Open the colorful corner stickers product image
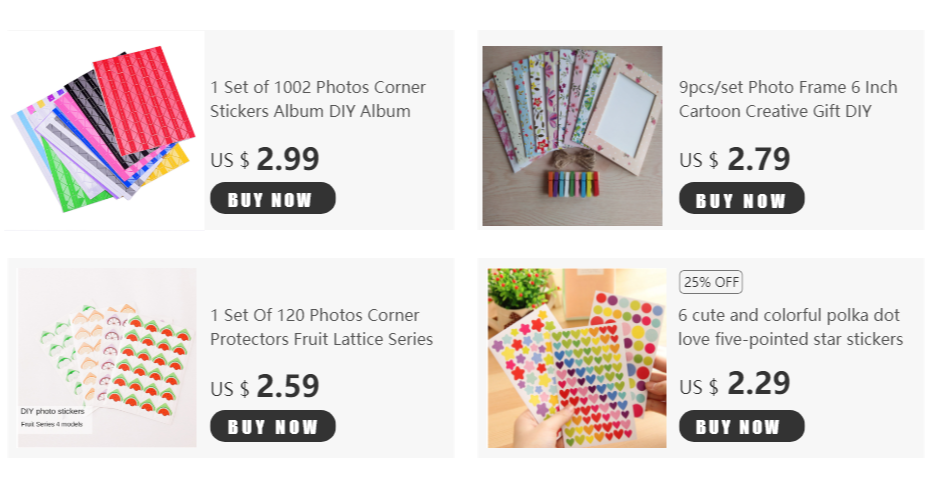Image resolution: width=932 pixels, height=486 pixels. (105, 130)
